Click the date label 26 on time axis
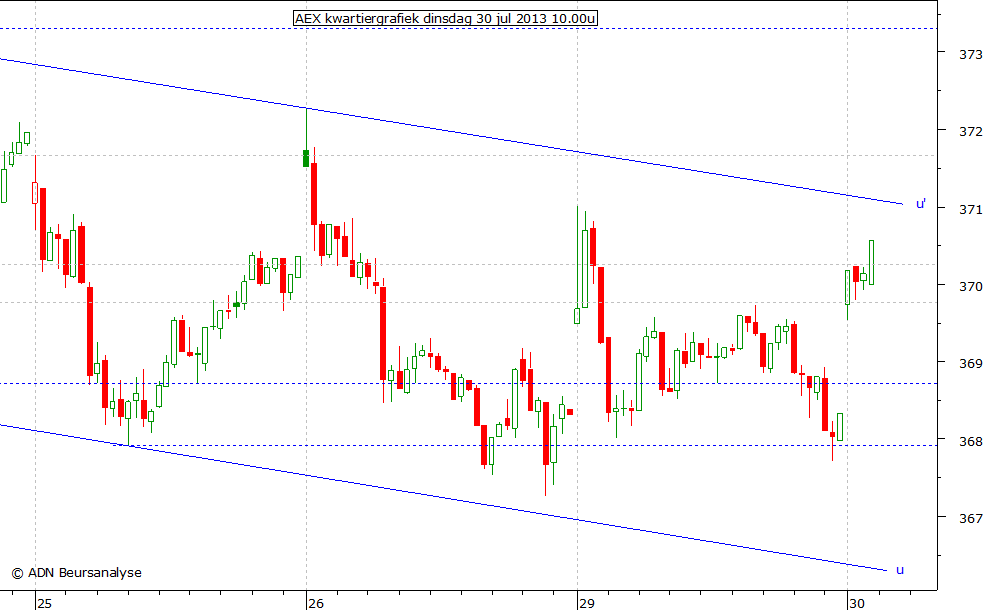The image size is (985, 610). coord(316,603)
